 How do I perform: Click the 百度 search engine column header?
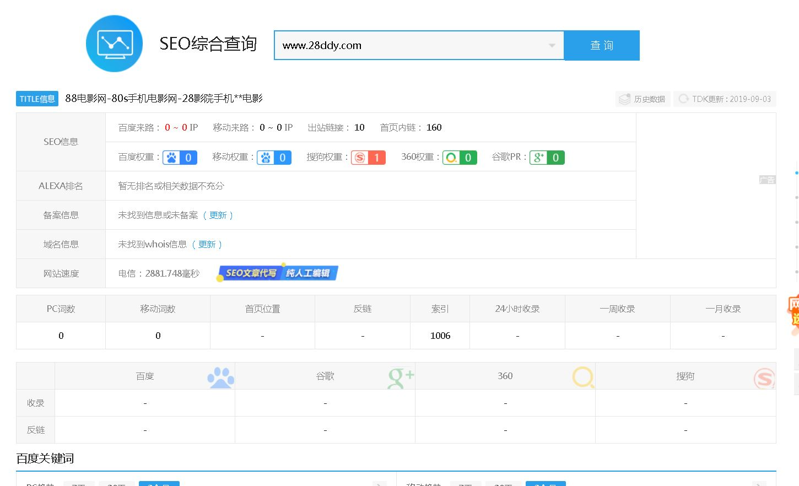(145, 376)
